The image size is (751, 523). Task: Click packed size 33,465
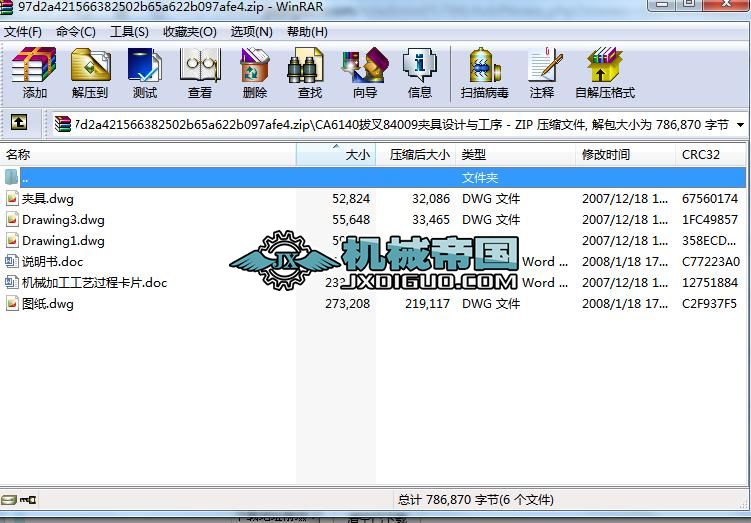click(431, 219)
